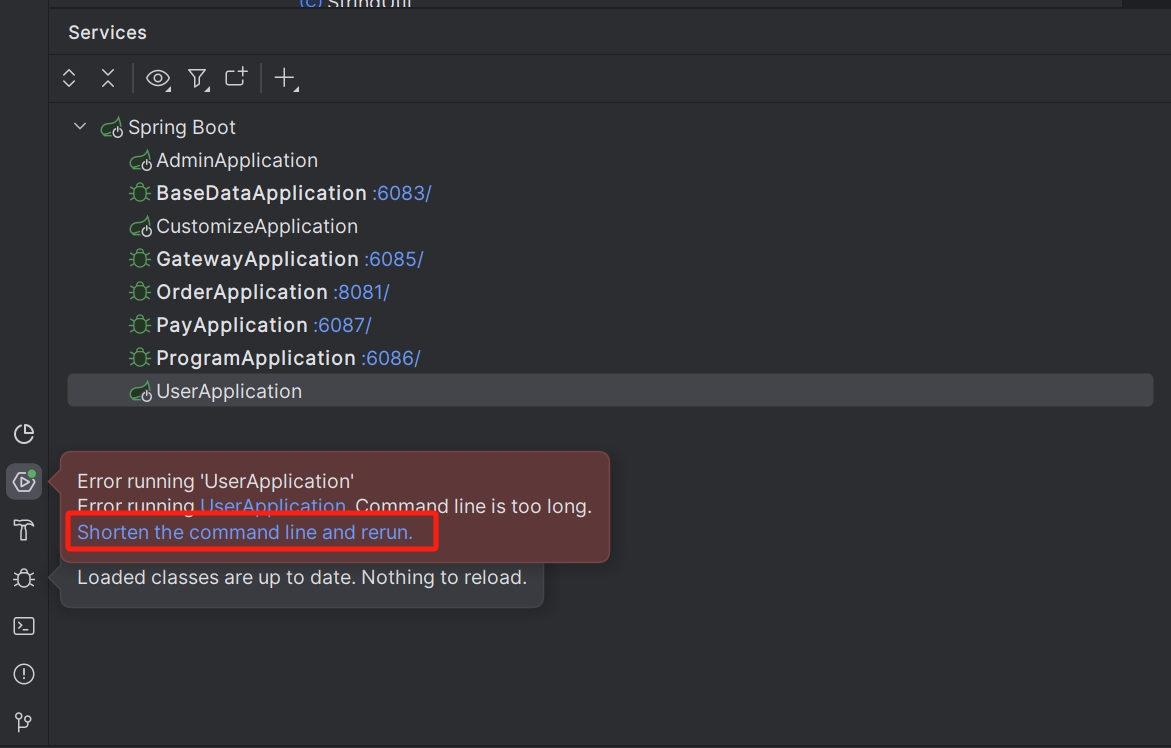Viewport: 1171px width, 748px height.
Task: Select the OrderApplication service
Action: pos(241,292)
